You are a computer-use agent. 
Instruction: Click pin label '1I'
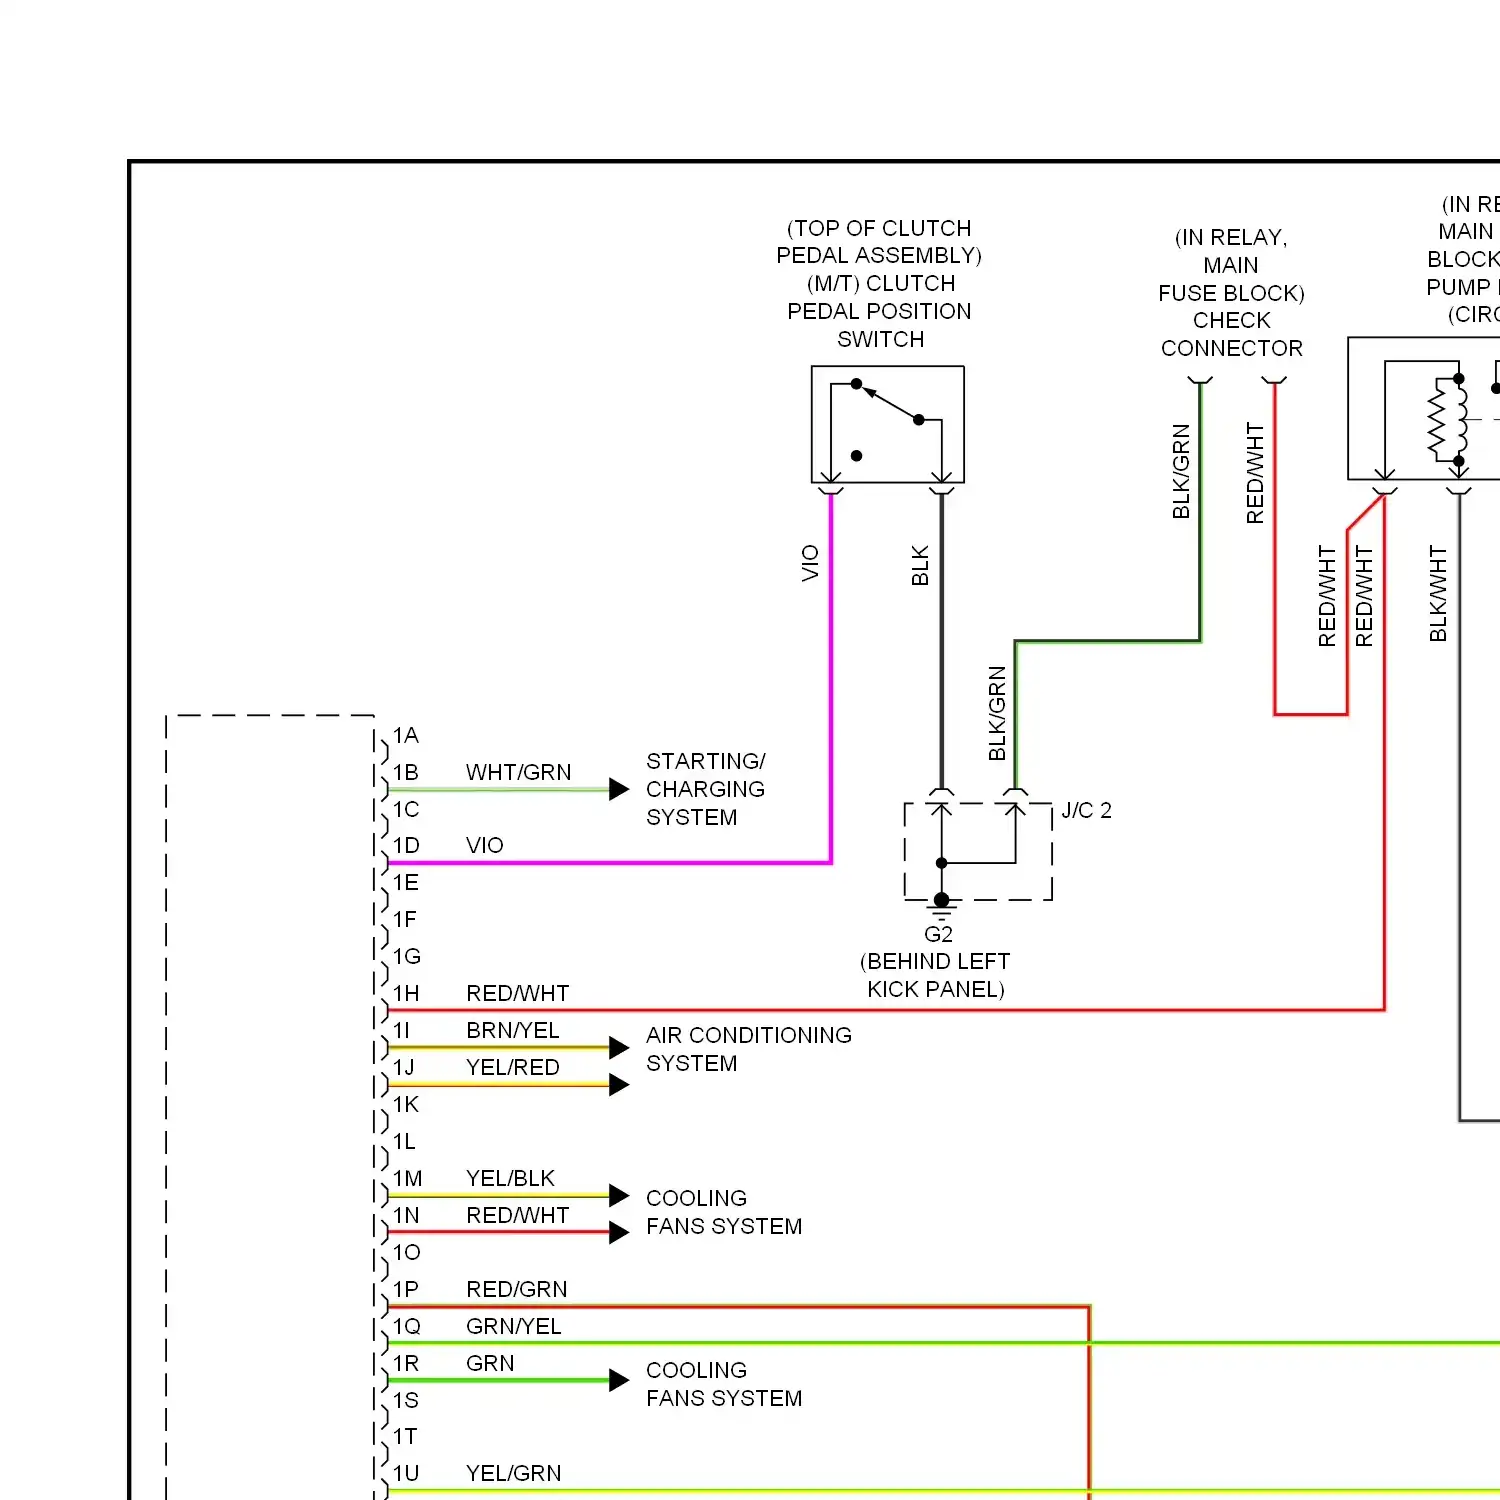click(x=401, y=1030)
